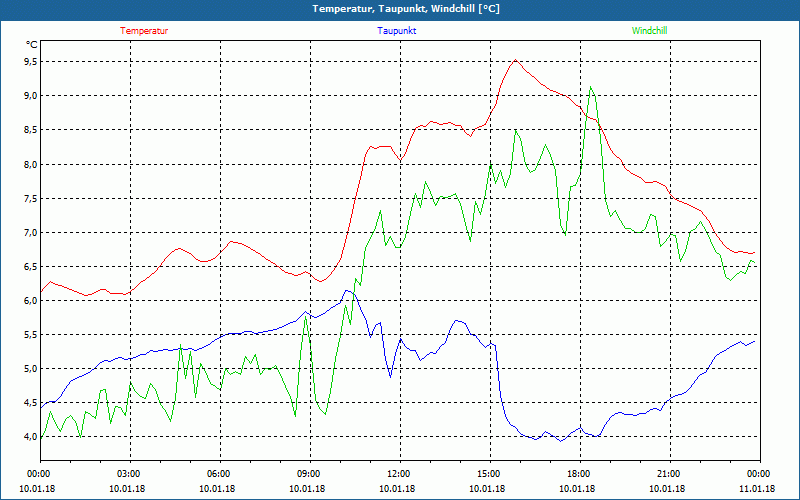Click the "4,0" y-axis value
Viewport: 800px width, 500px height.
[x=31, y=437]
